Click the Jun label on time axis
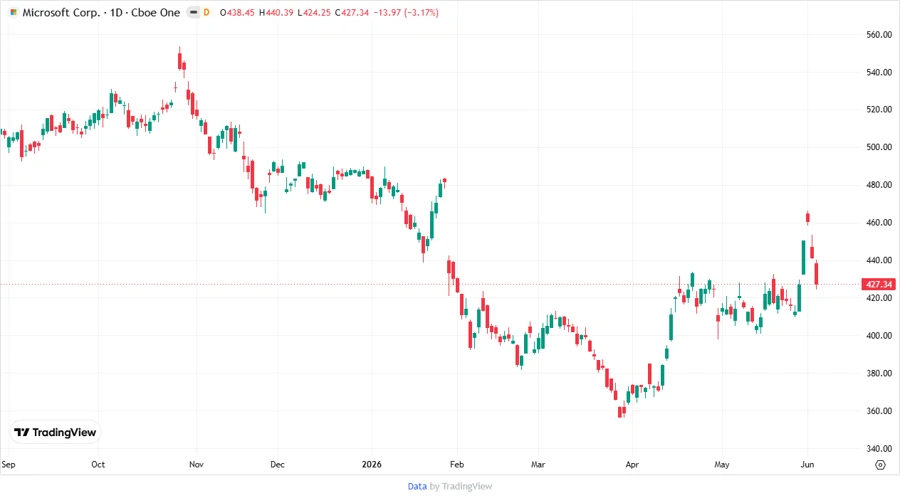 (x=807, y=465)
